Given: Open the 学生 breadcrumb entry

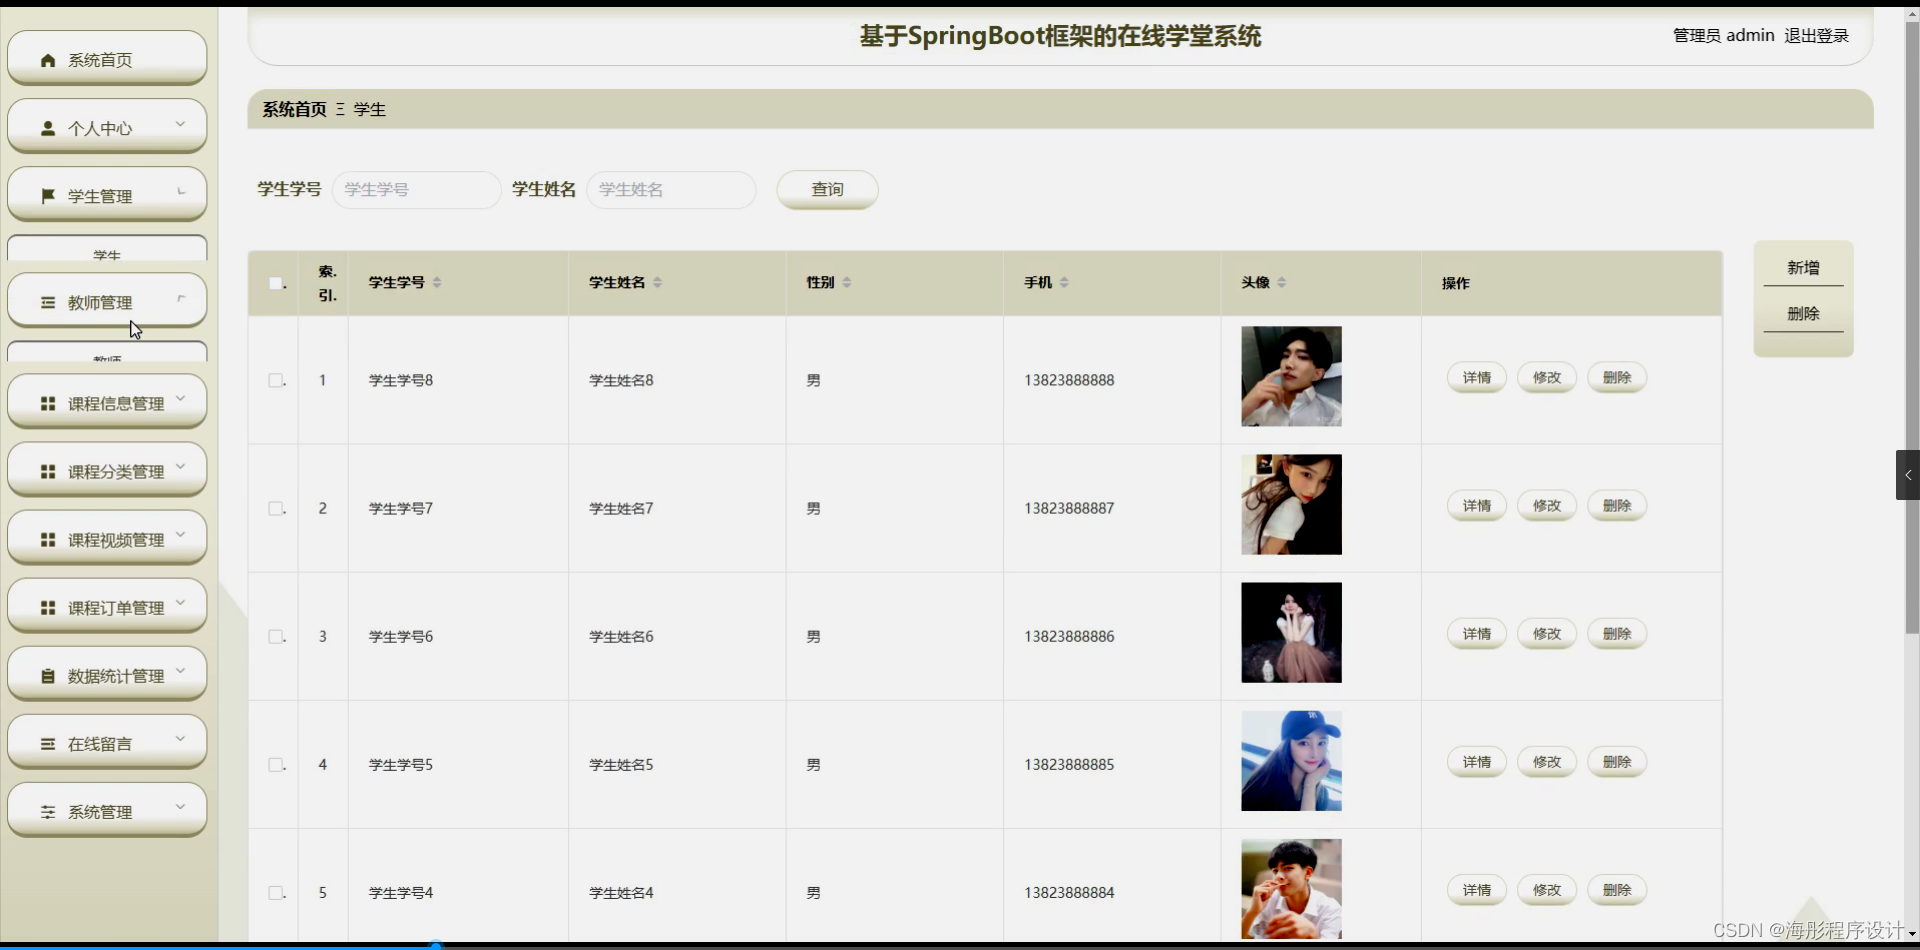Looking at the screenshot, I should tap(370, 109).
